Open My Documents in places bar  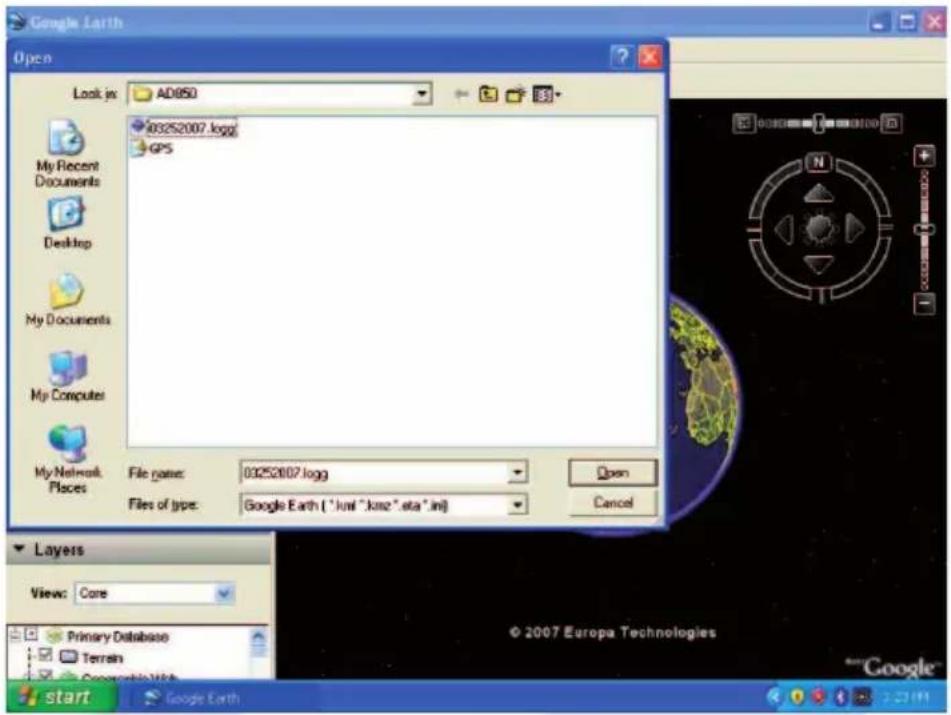(67, 300)
